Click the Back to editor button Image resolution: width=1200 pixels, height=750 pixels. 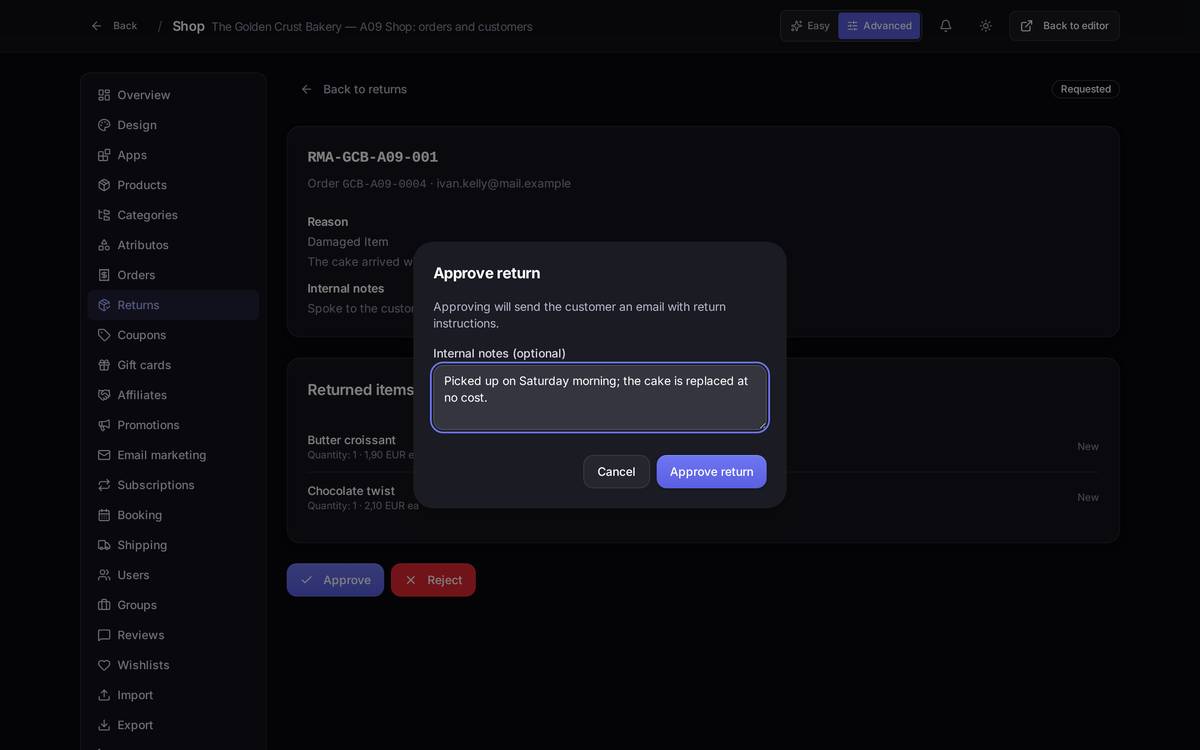1064,26
